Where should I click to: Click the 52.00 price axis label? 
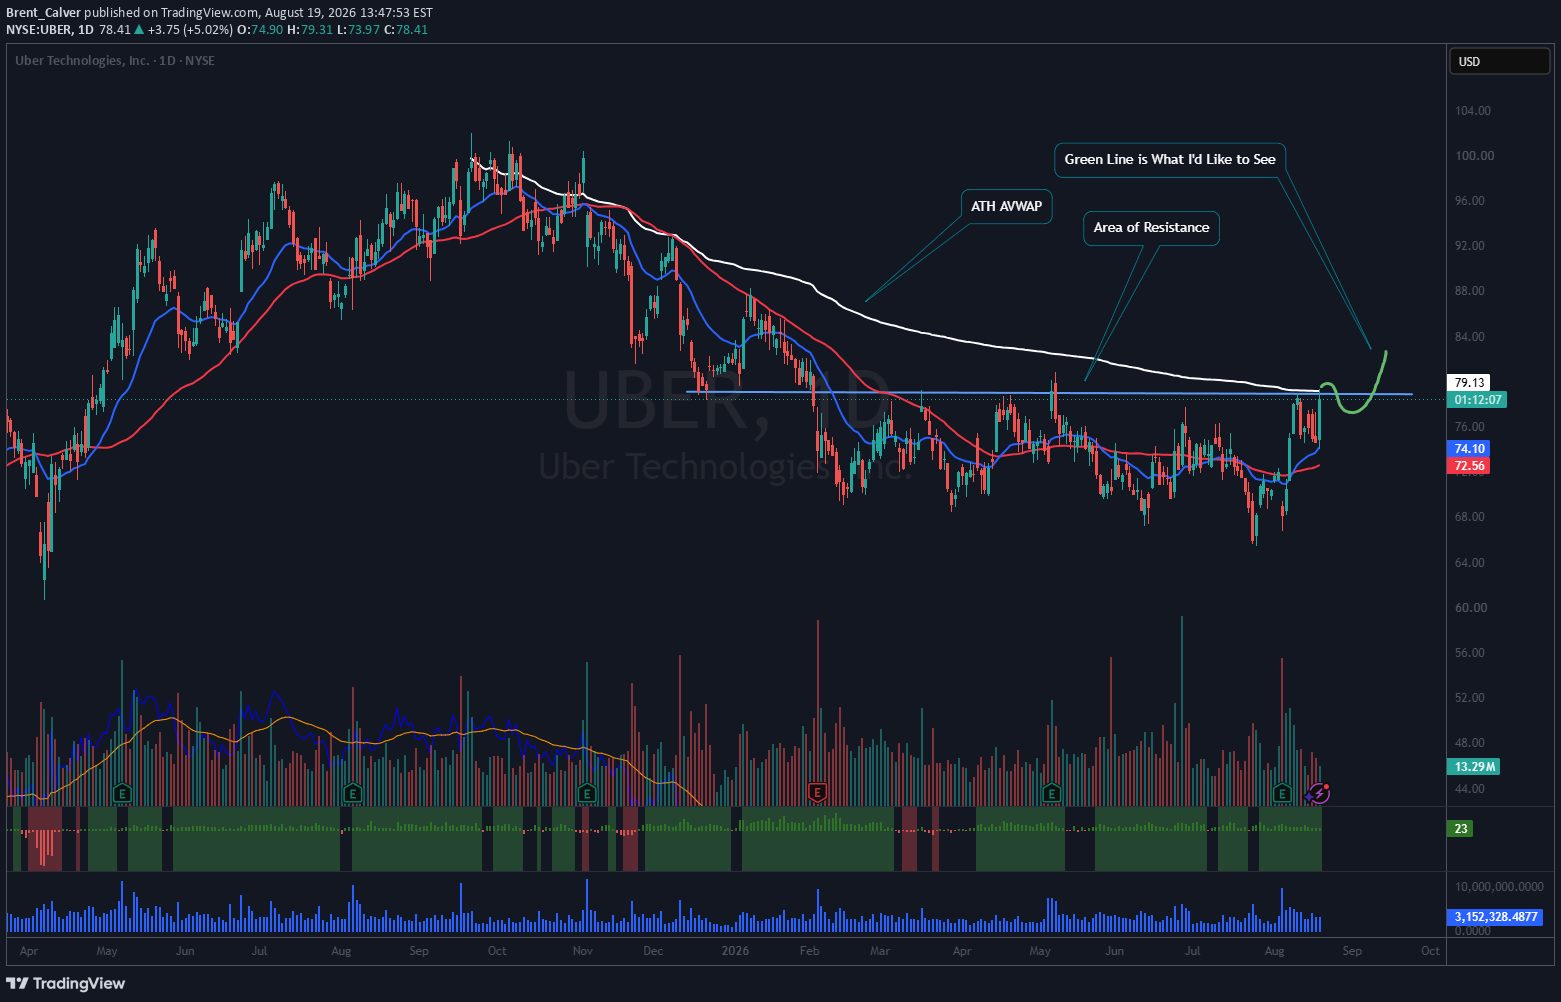pos(1470,698)
